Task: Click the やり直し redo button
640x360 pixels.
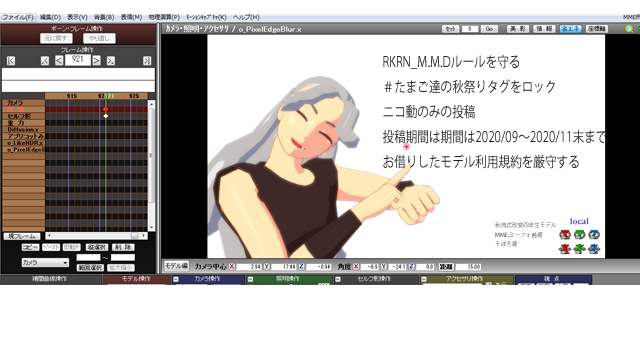Action: tap(99, 38)
